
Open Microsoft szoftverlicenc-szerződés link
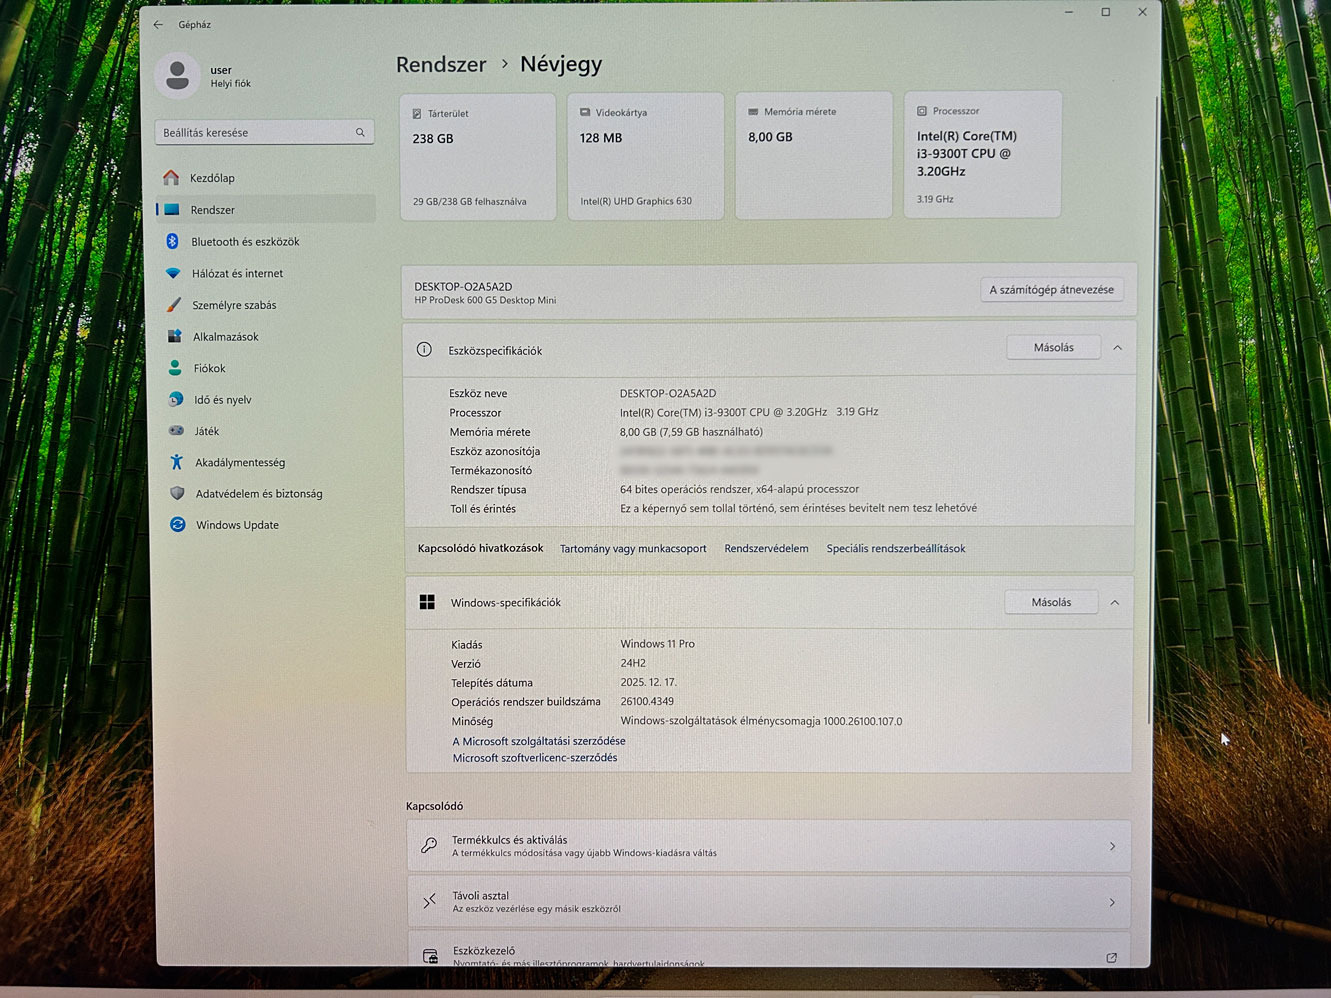tap(535, 758)
